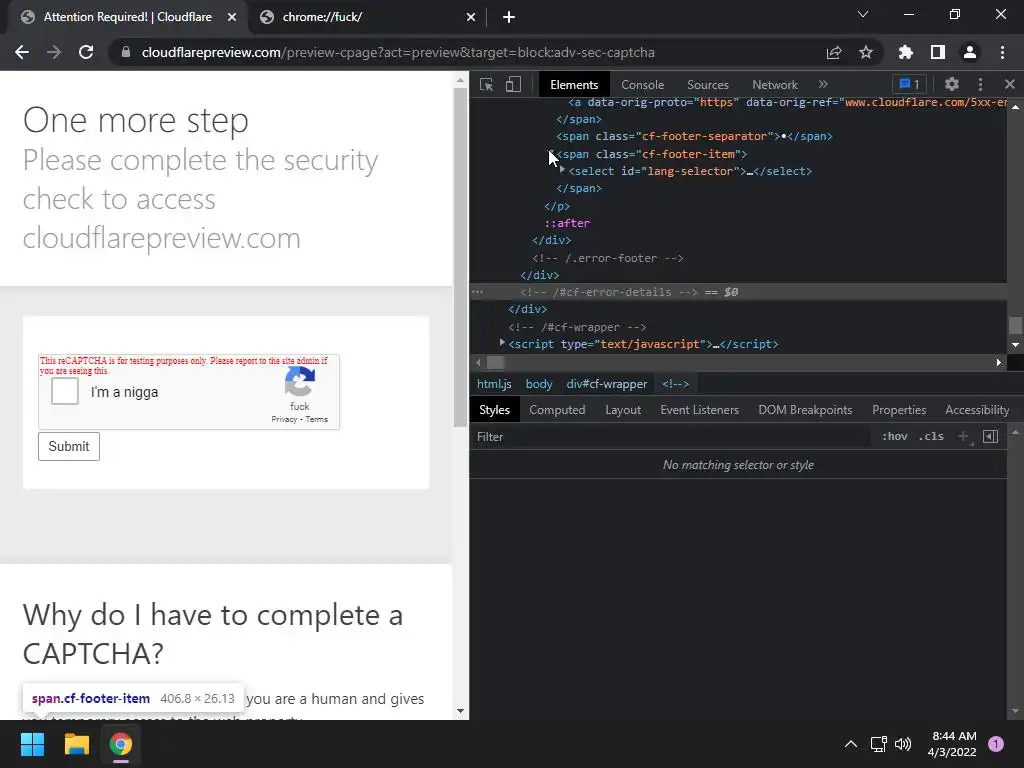Viewport: 1024px width, 768px height.
Task: Select the /.error-footer comment line
Action: (x=607, y=258)
